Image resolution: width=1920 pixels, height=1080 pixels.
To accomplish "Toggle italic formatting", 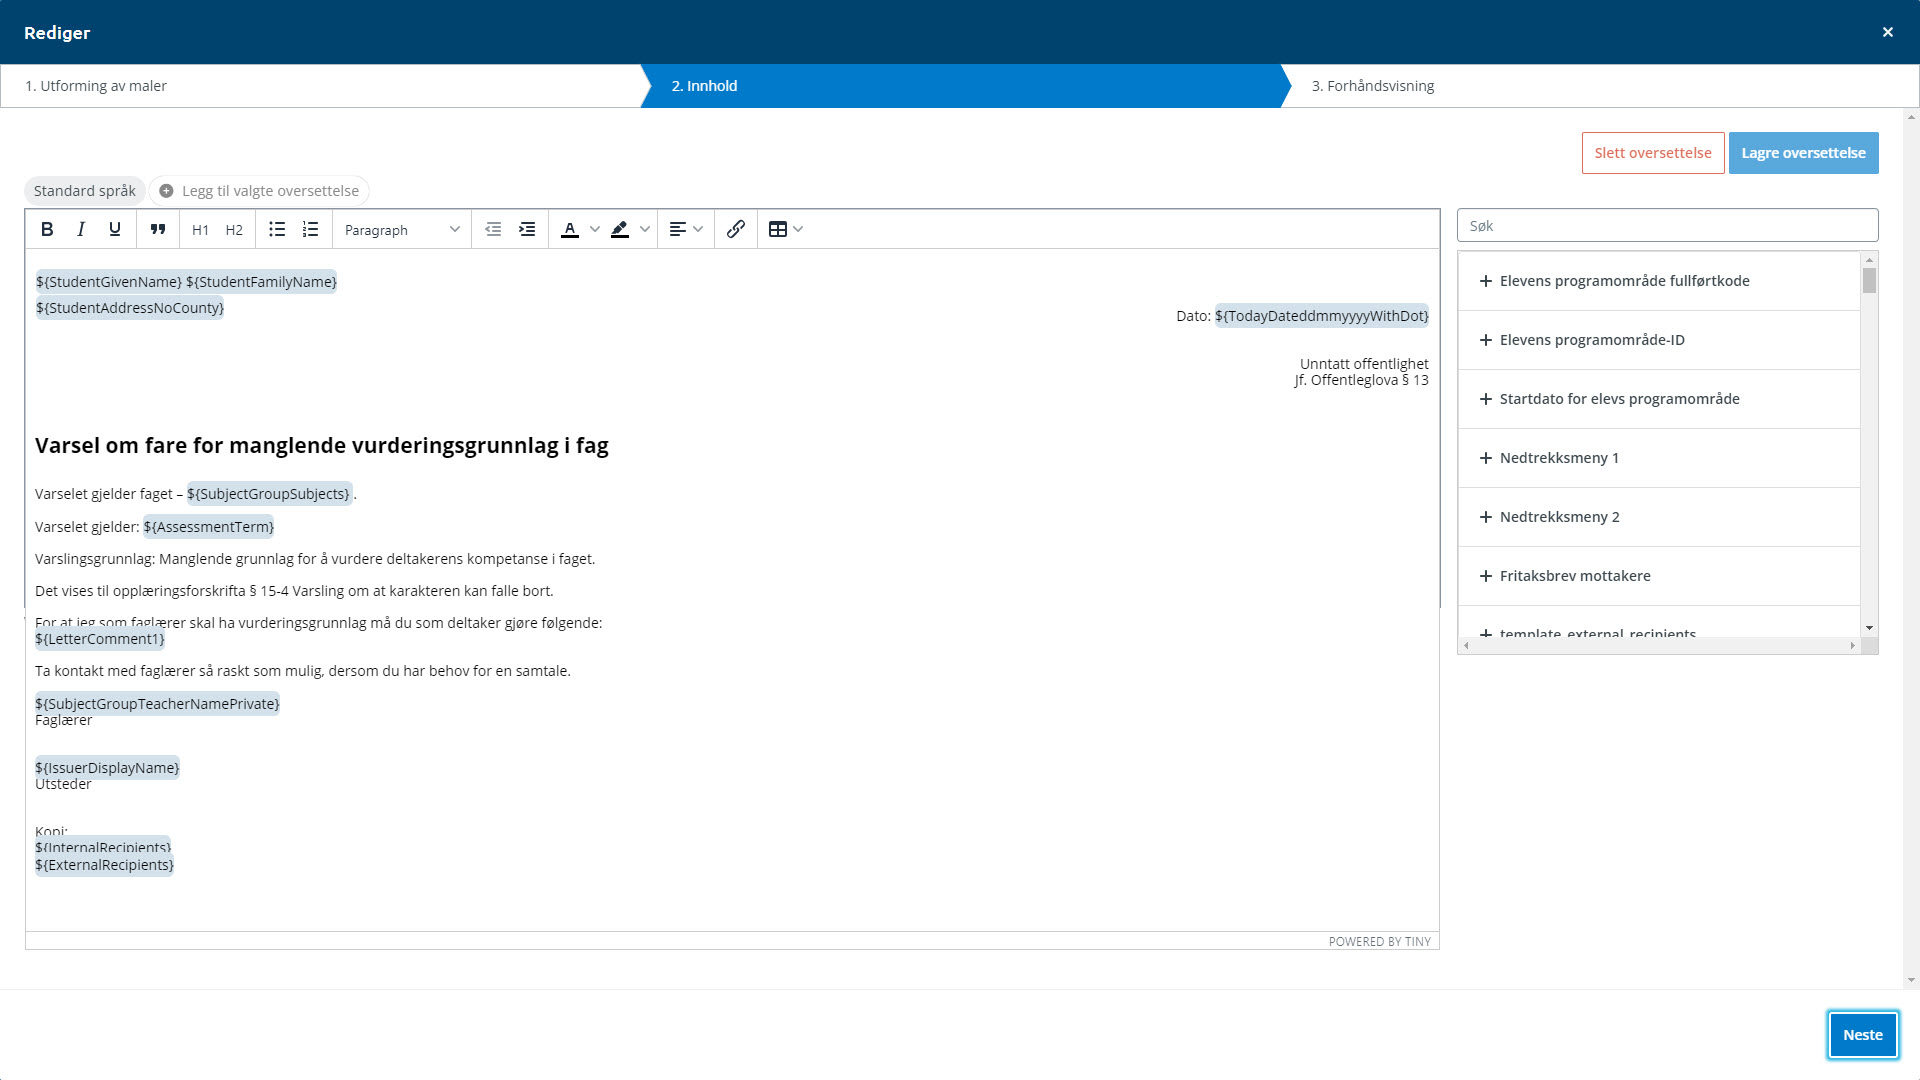I will (x=81, y=229).
